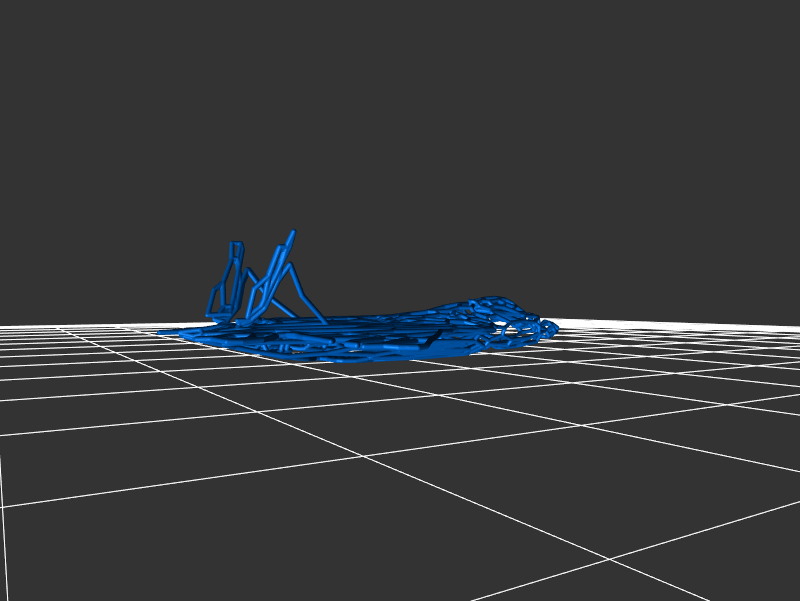Image resolution: width=800 pixels, height=601 pixels.
Task: Click the leftmost edge of the flat blue mesh
Action: tap(162, 332)
